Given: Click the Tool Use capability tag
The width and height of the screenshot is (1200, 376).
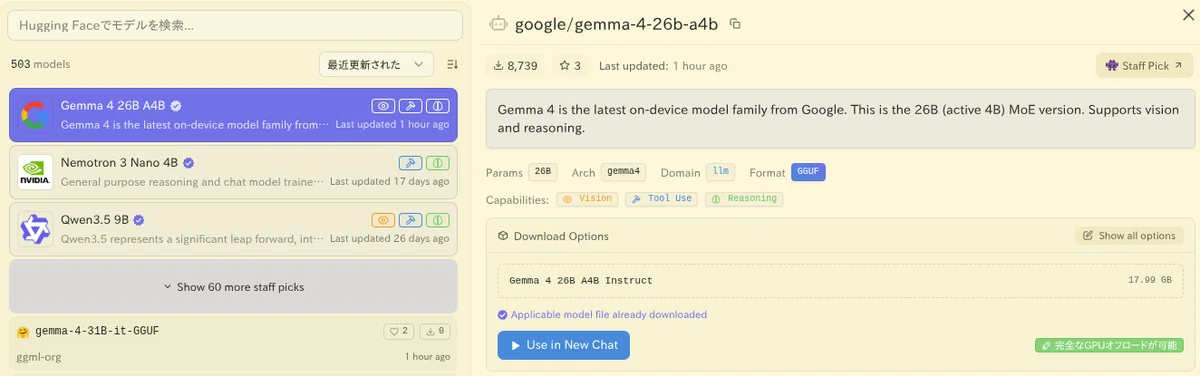Looking at the screenshot, I should pyautogui.click(x=661, y=199).
